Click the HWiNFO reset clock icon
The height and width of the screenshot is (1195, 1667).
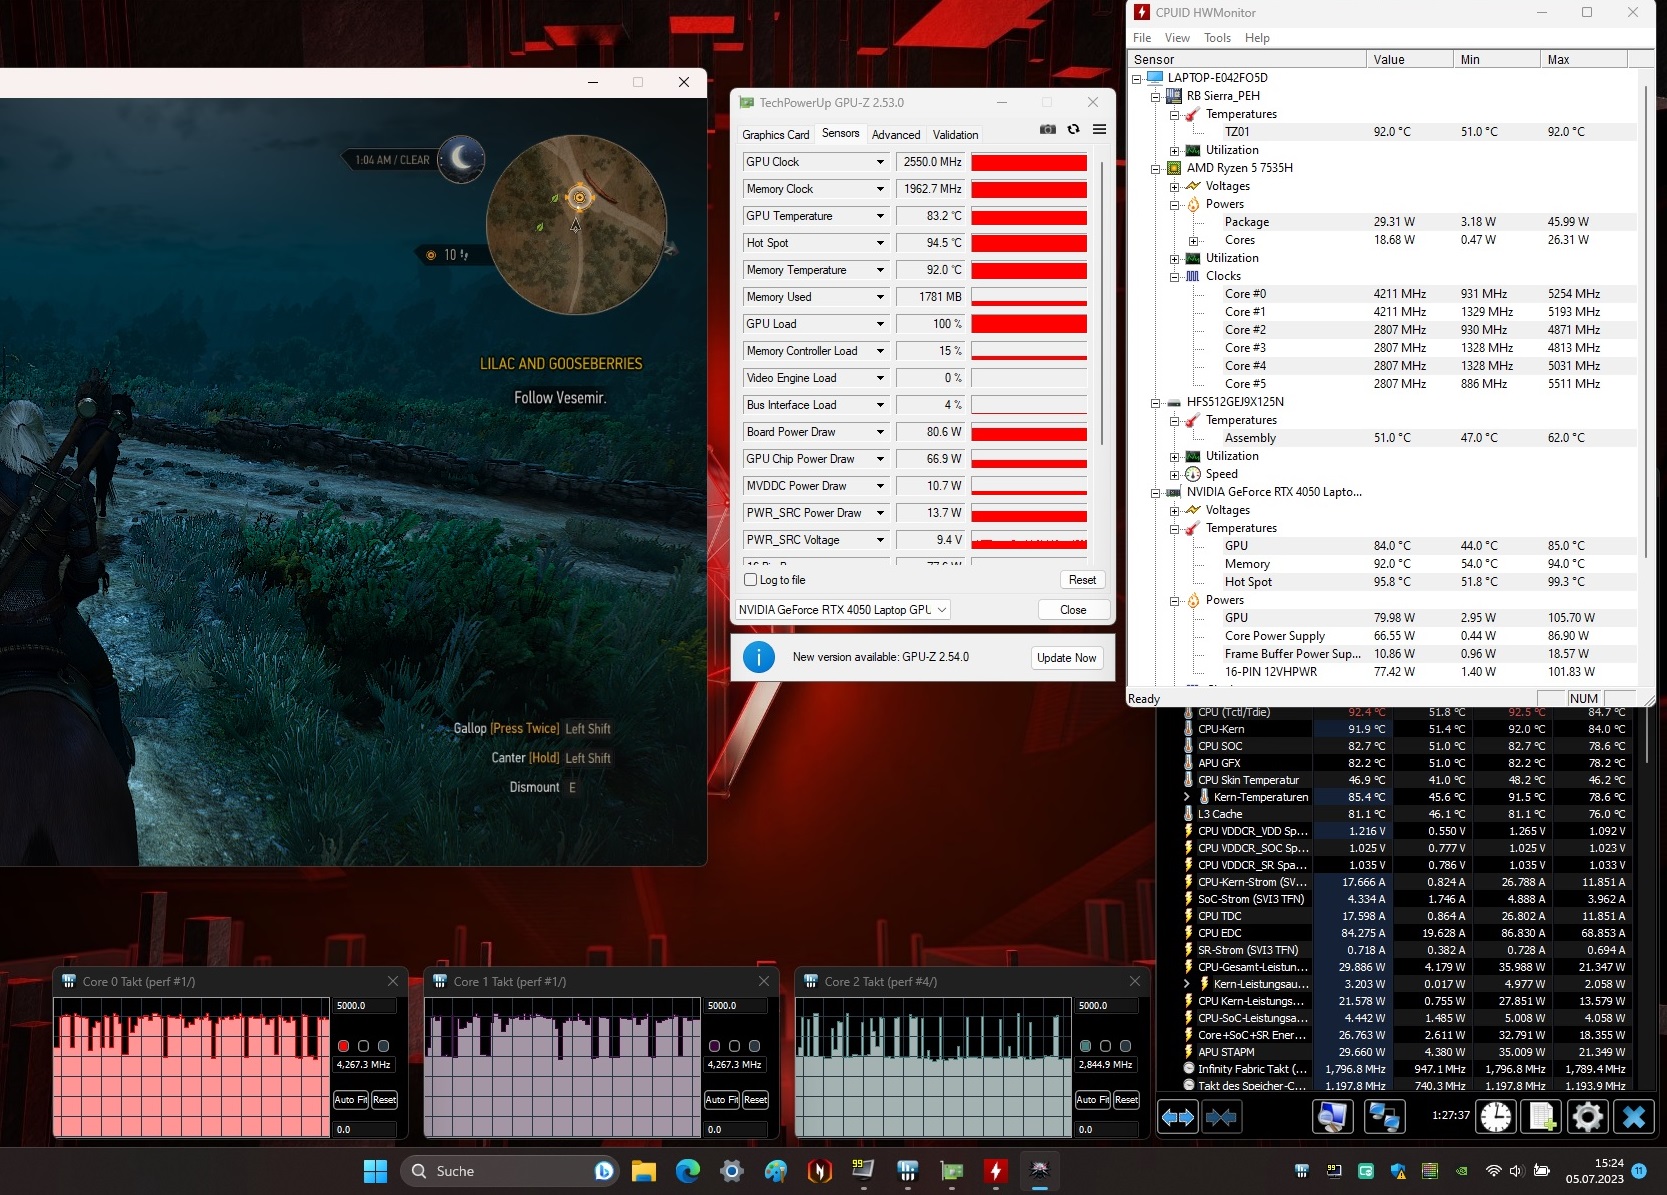pyautogui.click(x=1496, y=1116)
